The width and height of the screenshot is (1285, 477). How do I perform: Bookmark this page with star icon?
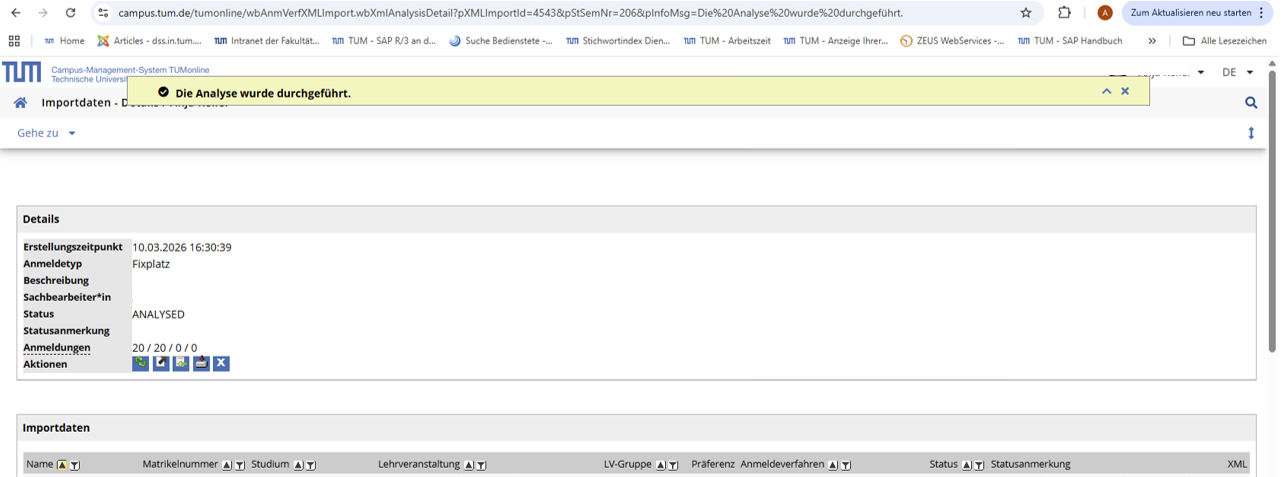1026,13
